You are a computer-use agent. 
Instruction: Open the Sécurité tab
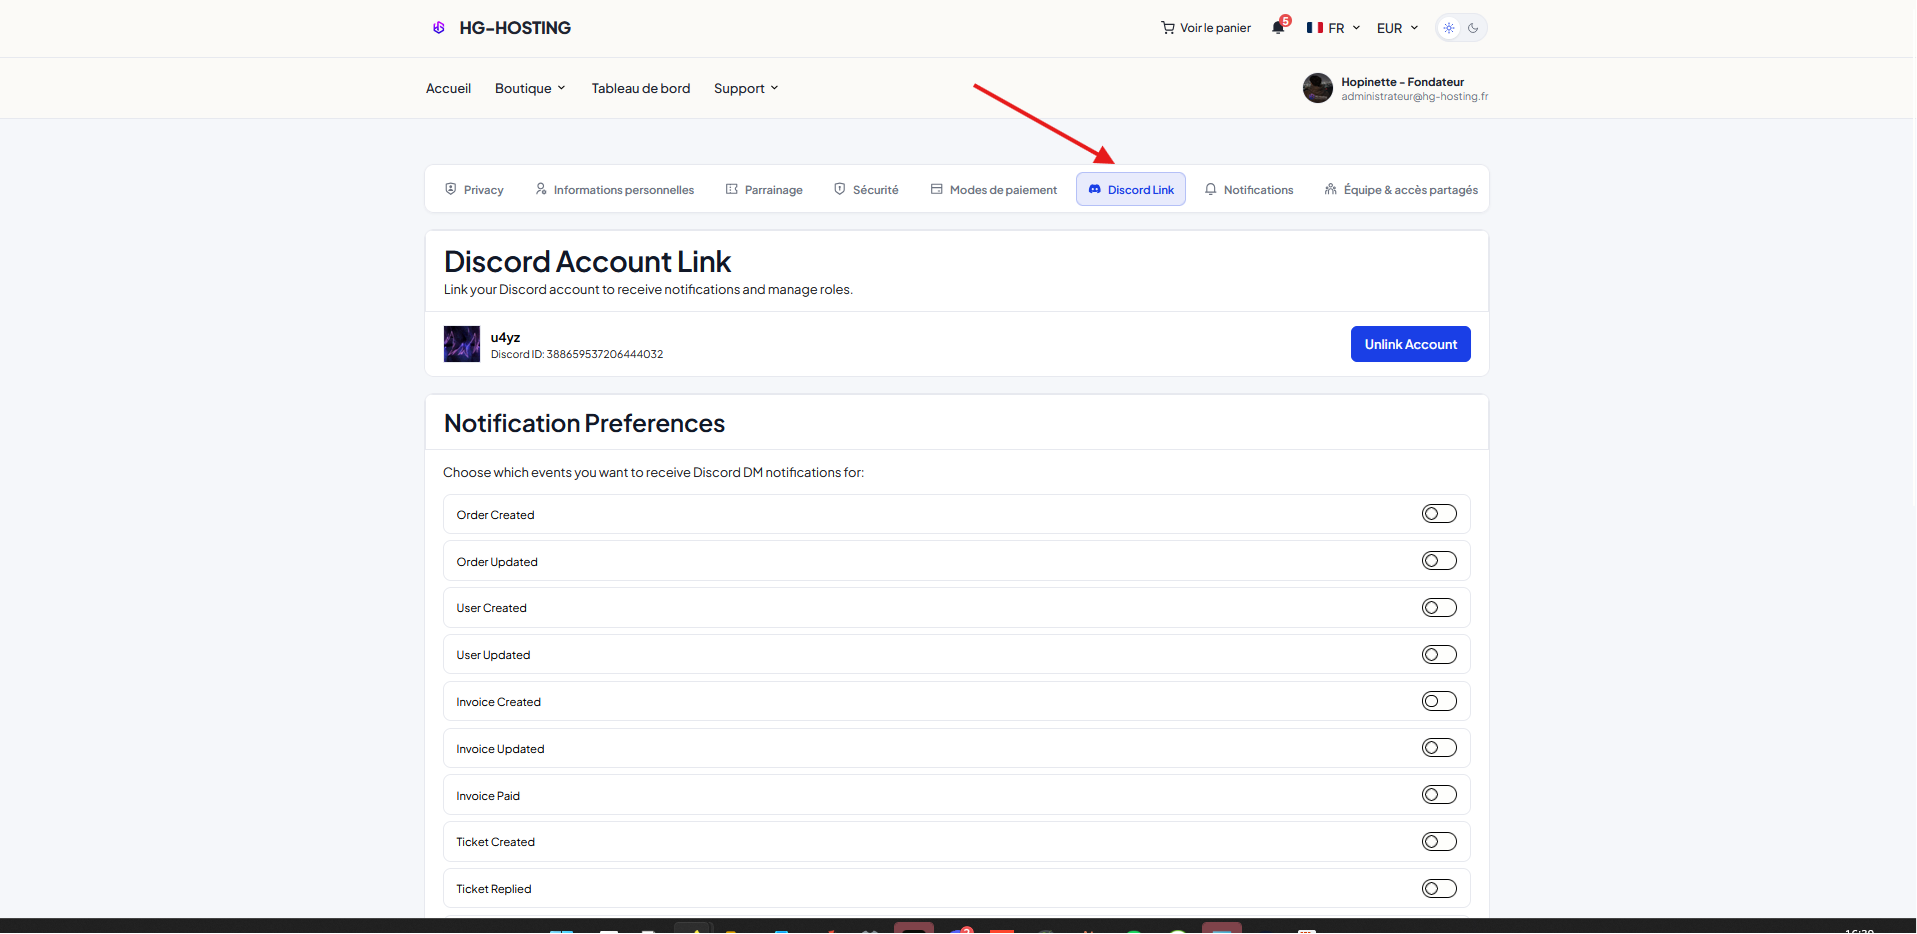[866, 190]
